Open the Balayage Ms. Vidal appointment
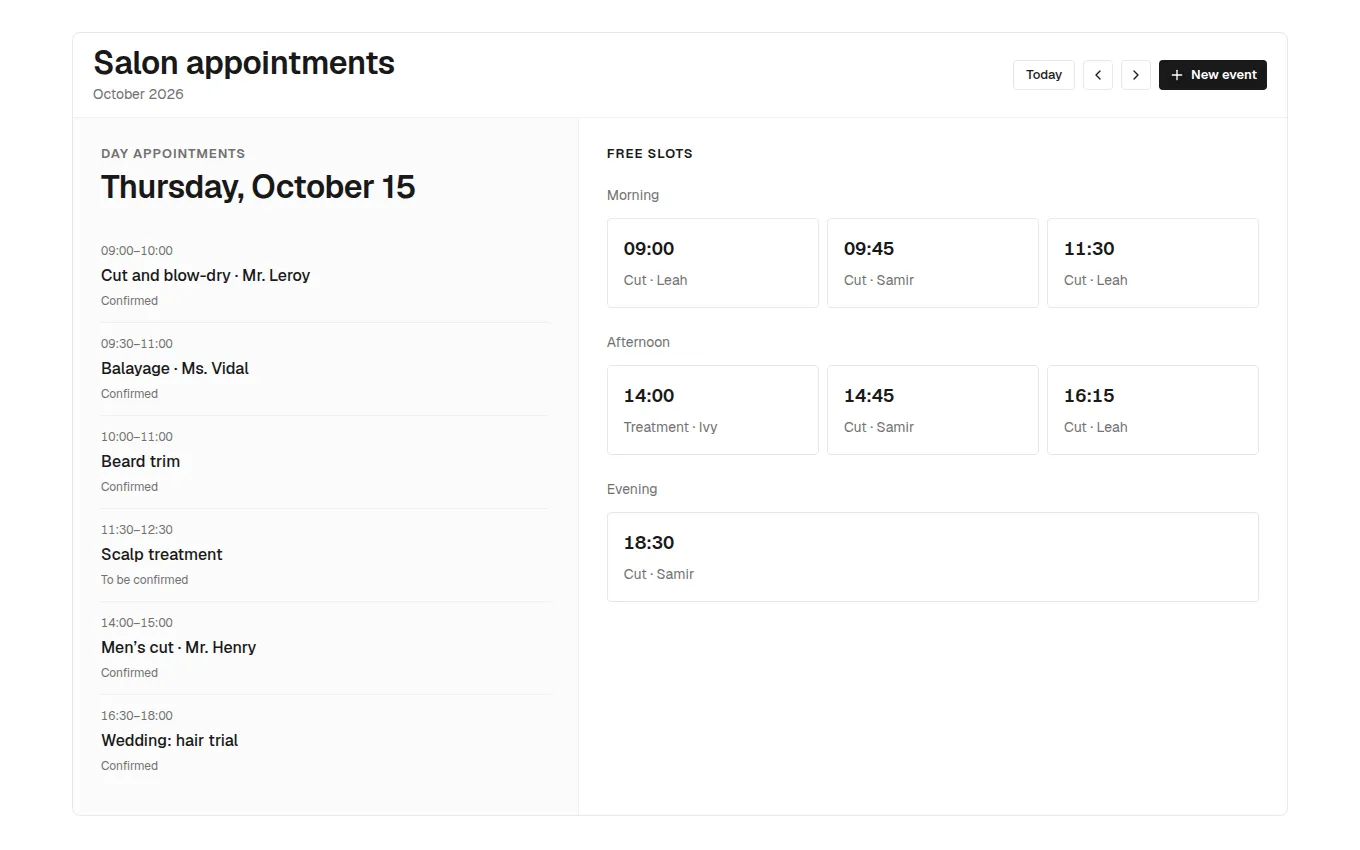Viewport: 1360px width, 850px height. pos(325,369)
